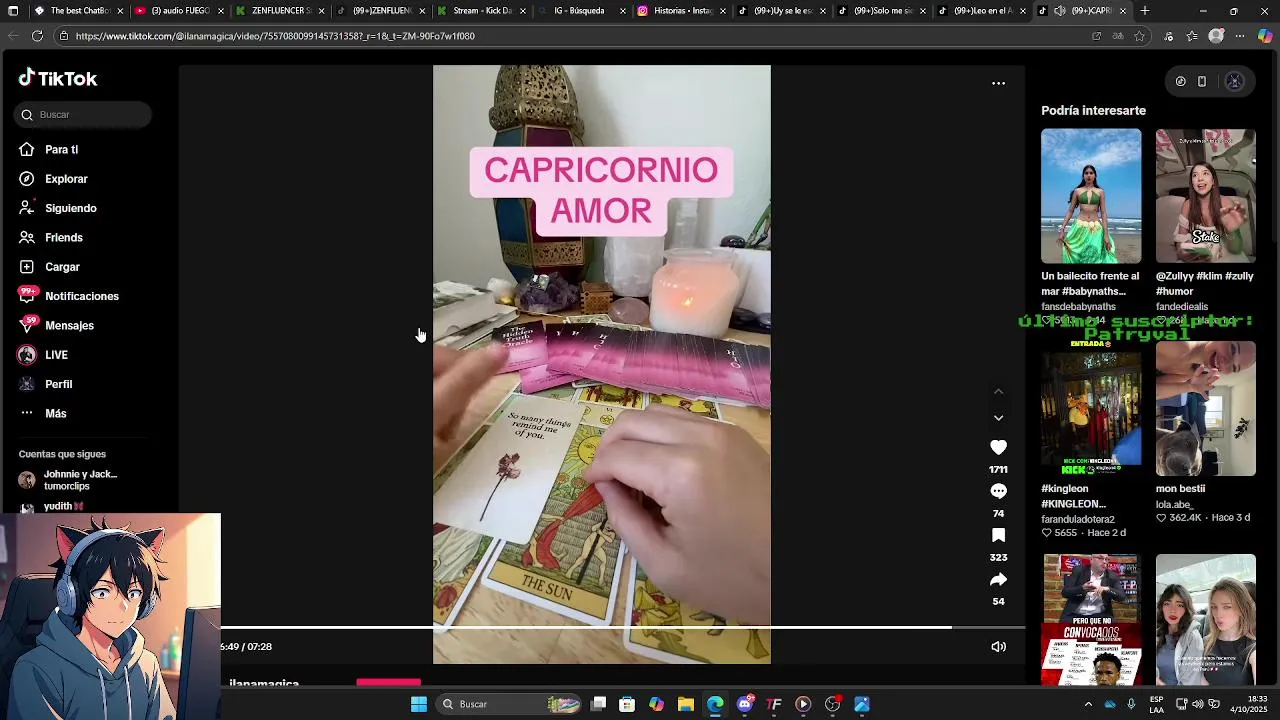Click the TikTok logo
Screen dimensions: 1280x720
(58, 78)
